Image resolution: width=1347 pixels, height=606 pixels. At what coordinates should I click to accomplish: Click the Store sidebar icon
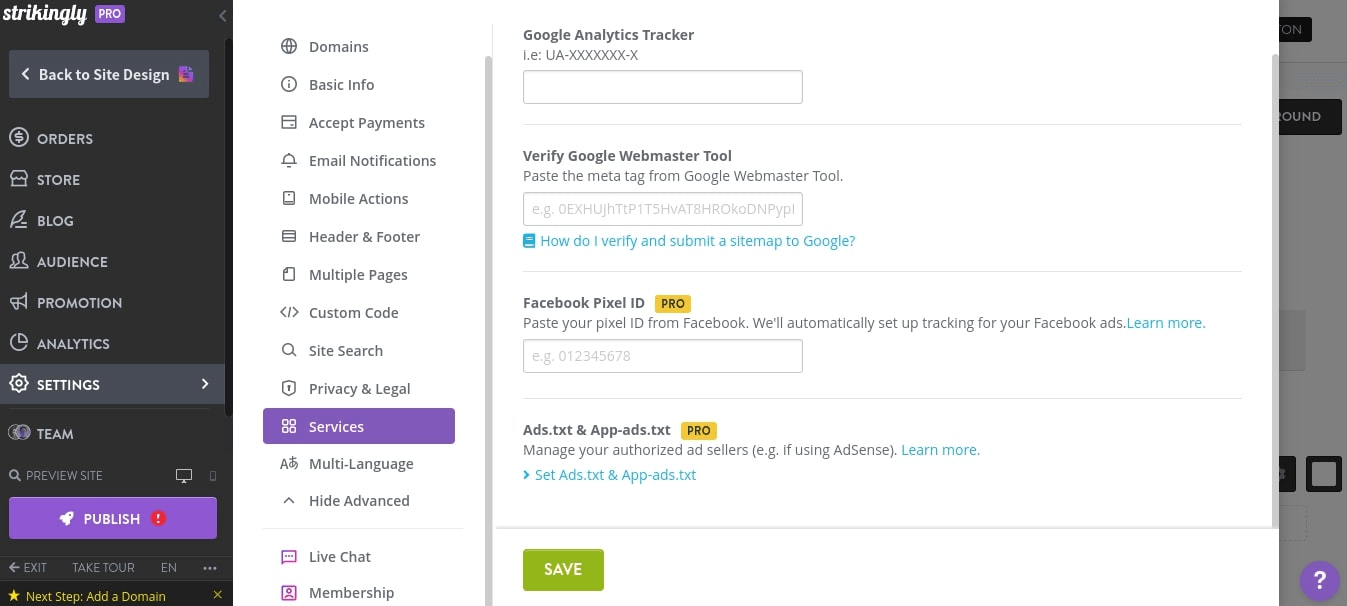coord(20,179)
